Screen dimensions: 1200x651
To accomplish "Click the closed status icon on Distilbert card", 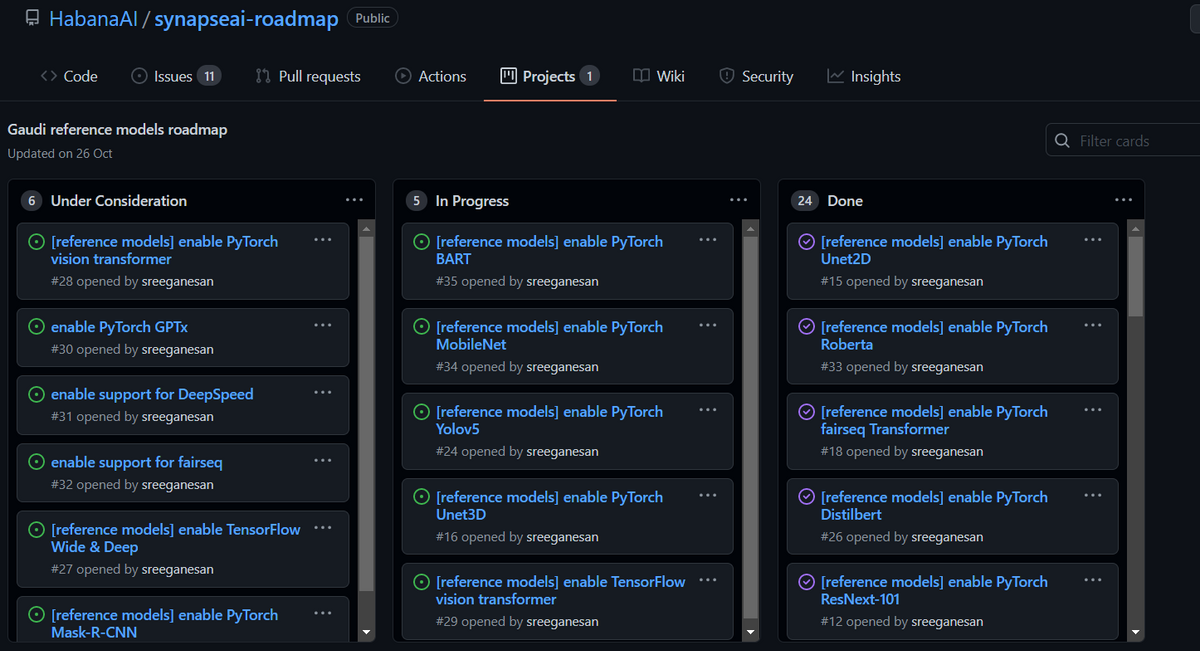I will pyautogui.click(x=806, y=497).
